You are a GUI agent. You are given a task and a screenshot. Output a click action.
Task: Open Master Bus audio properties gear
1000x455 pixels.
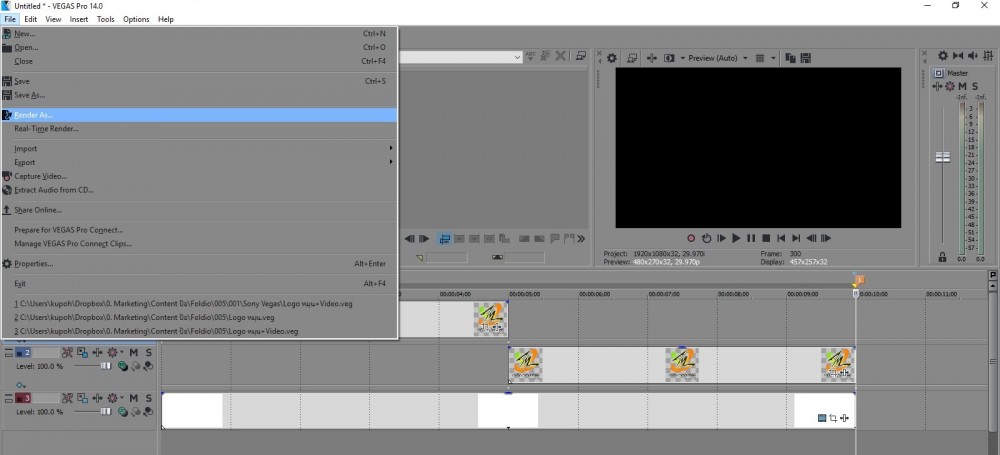(x=943, y=56)
